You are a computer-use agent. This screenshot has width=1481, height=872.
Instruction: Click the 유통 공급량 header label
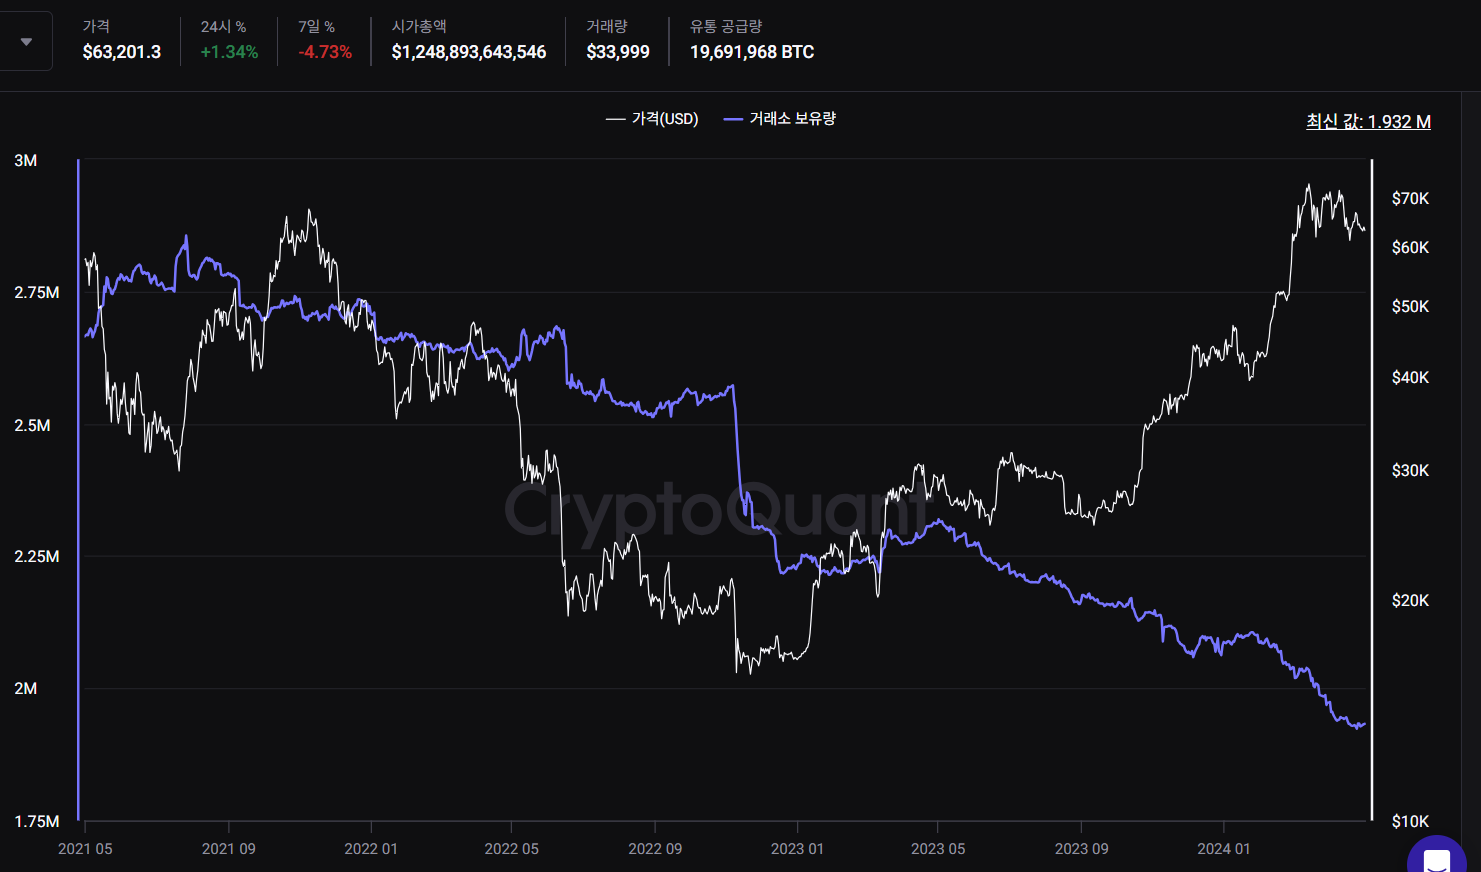(726, 27)
